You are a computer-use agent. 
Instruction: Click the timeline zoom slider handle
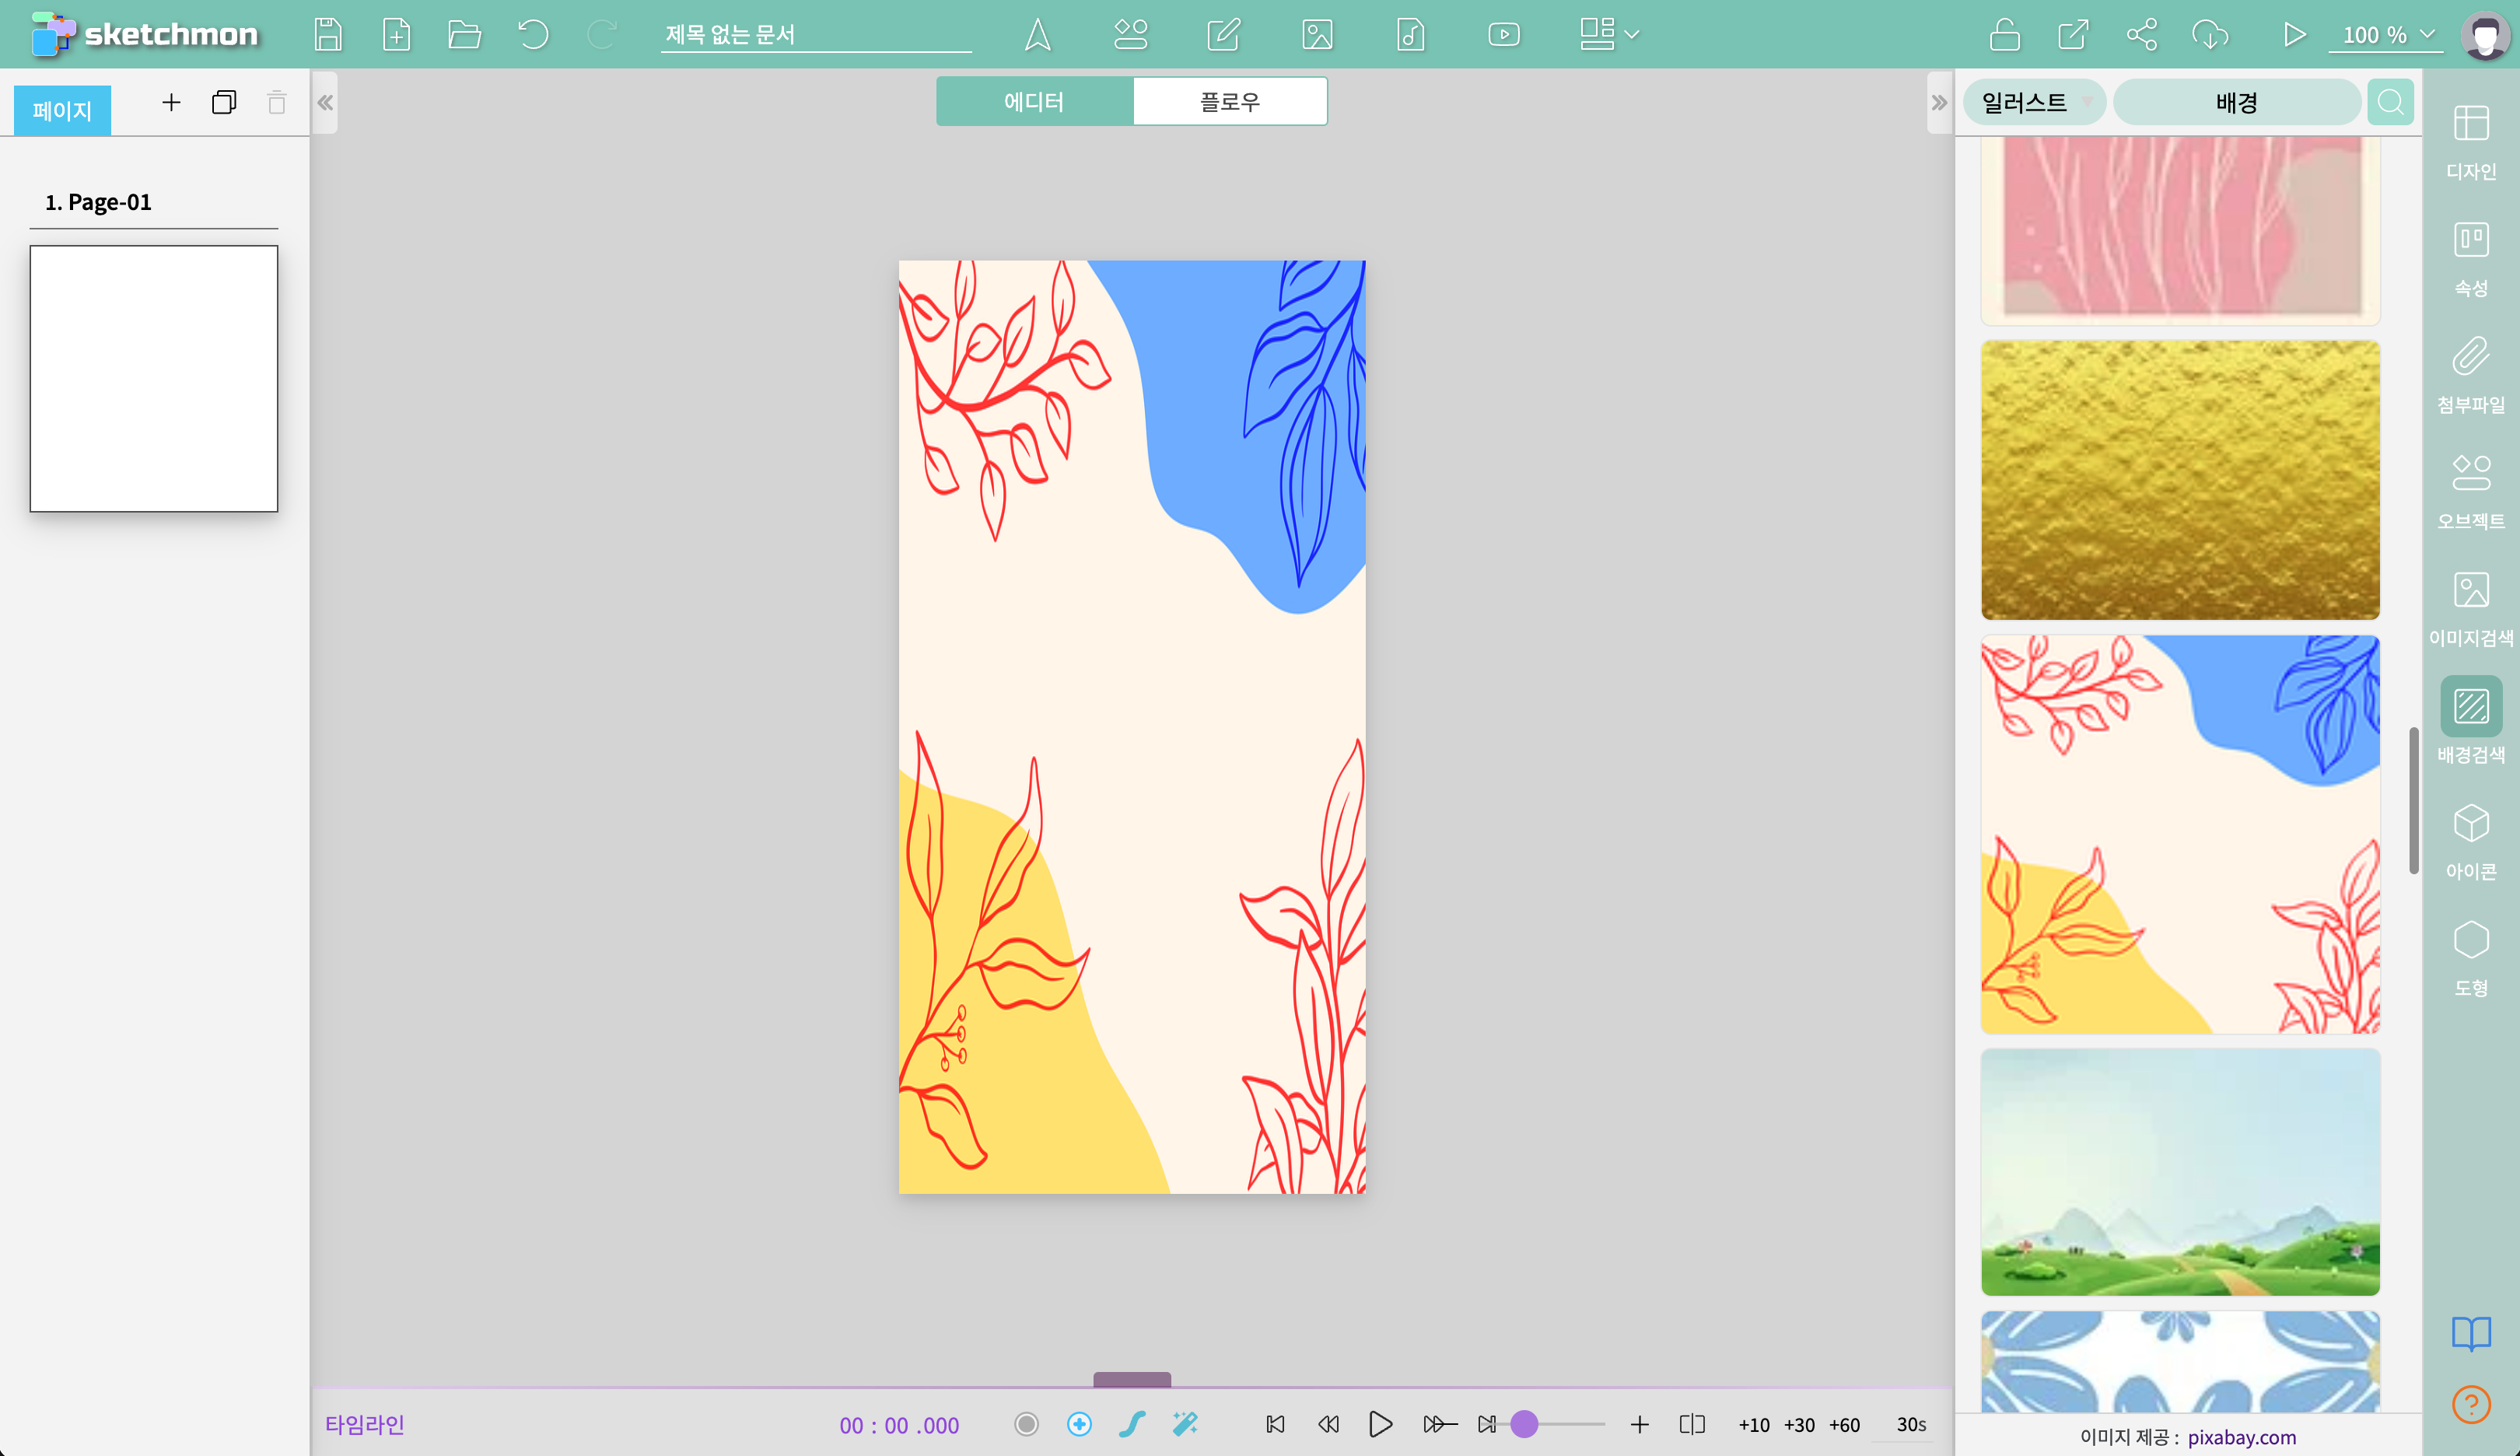tap(1524, 1424)
